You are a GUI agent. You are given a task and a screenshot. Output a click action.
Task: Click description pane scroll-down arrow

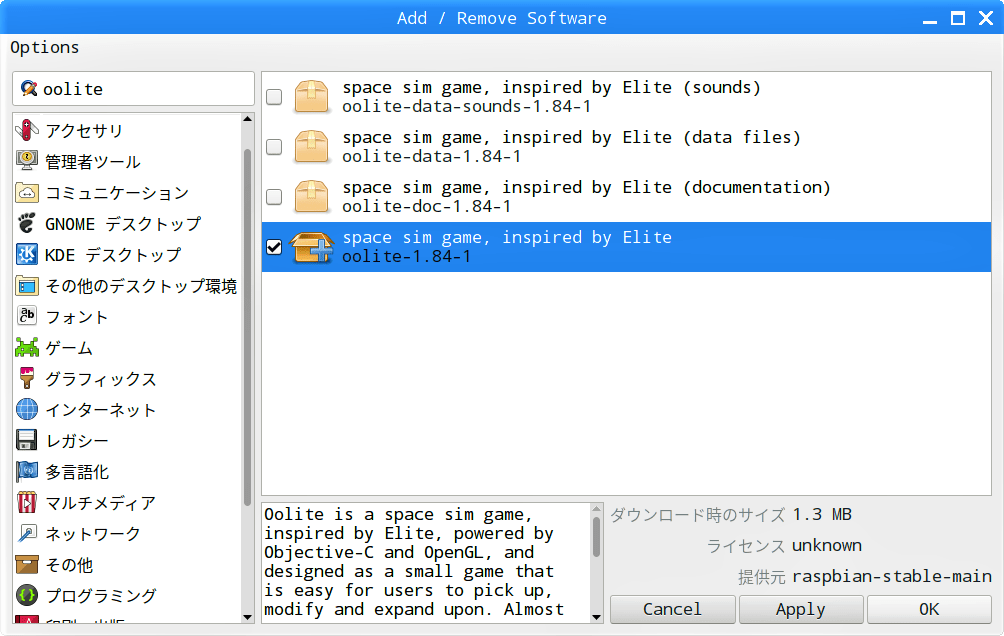click(596, 617)
